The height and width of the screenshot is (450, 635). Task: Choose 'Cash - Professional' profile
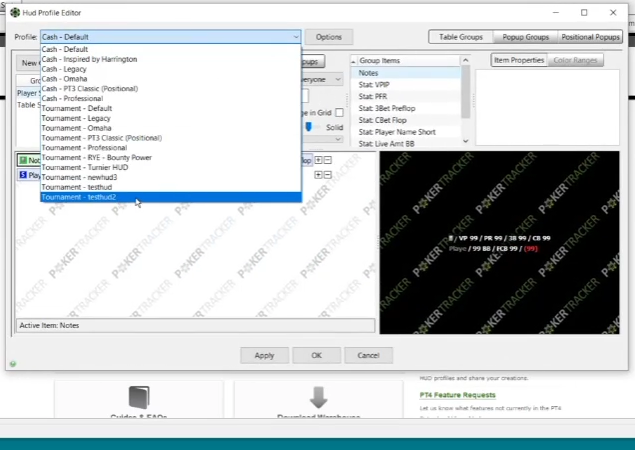click(x=171, y=98)
